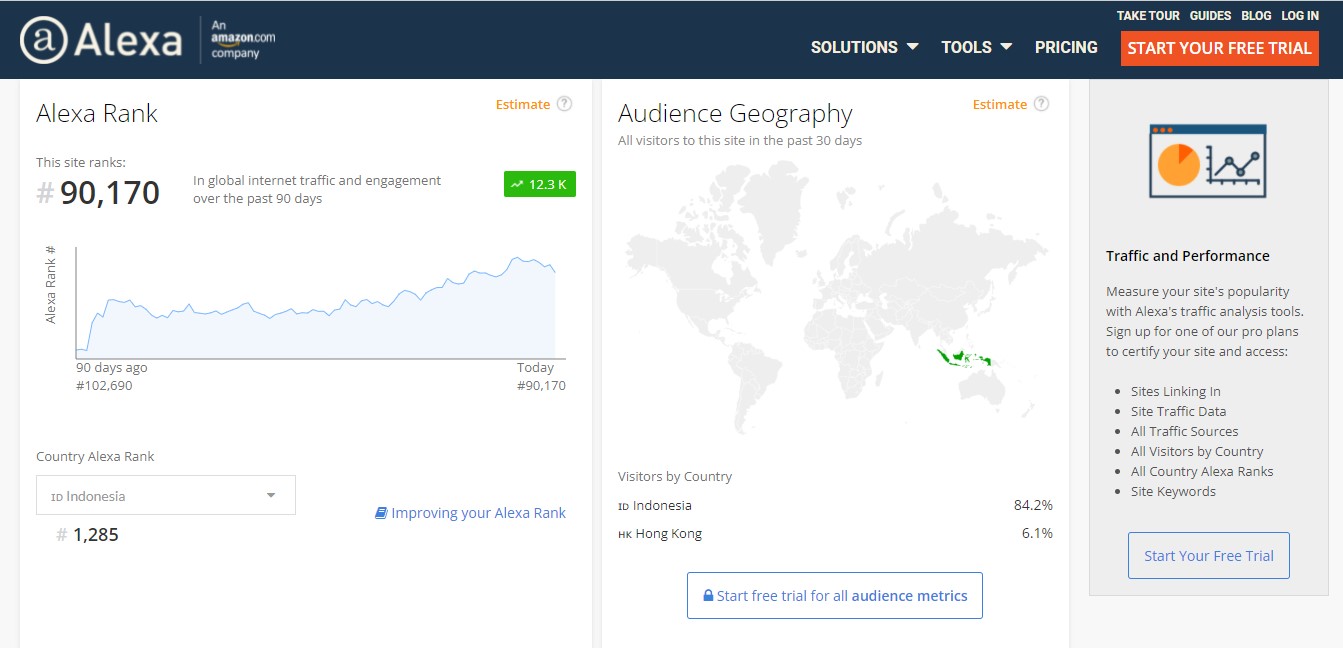
Task: Open the Guides link in top bar
Action: coord(1210,16)
